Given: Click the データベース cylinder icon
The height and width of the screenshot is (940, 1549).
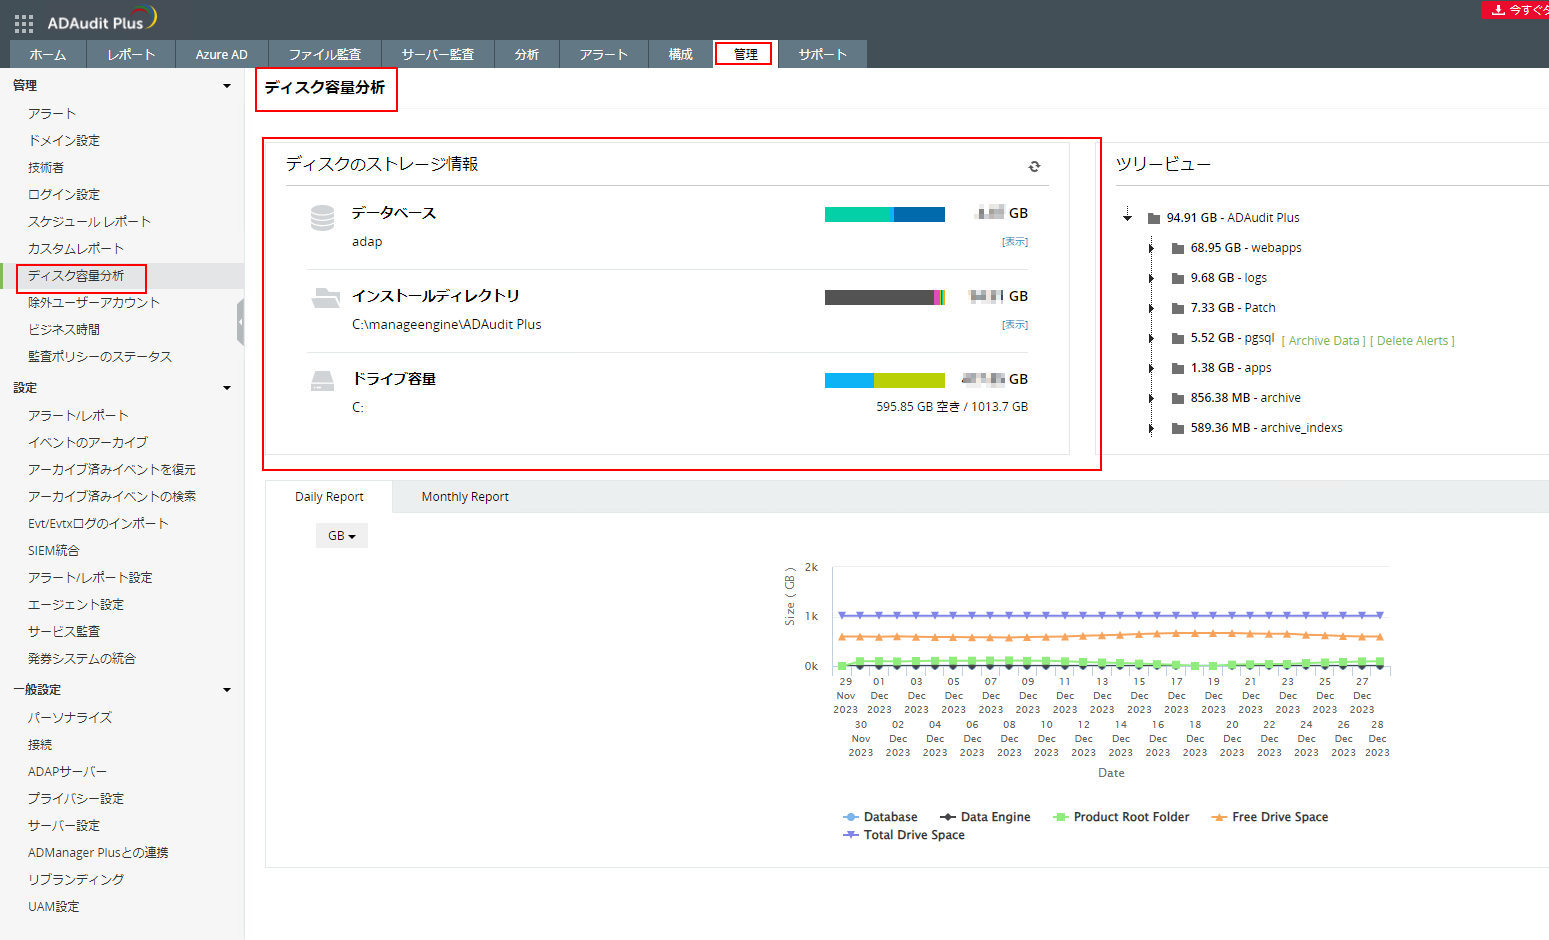Looking at the screenshot, I should coord(322,218).
